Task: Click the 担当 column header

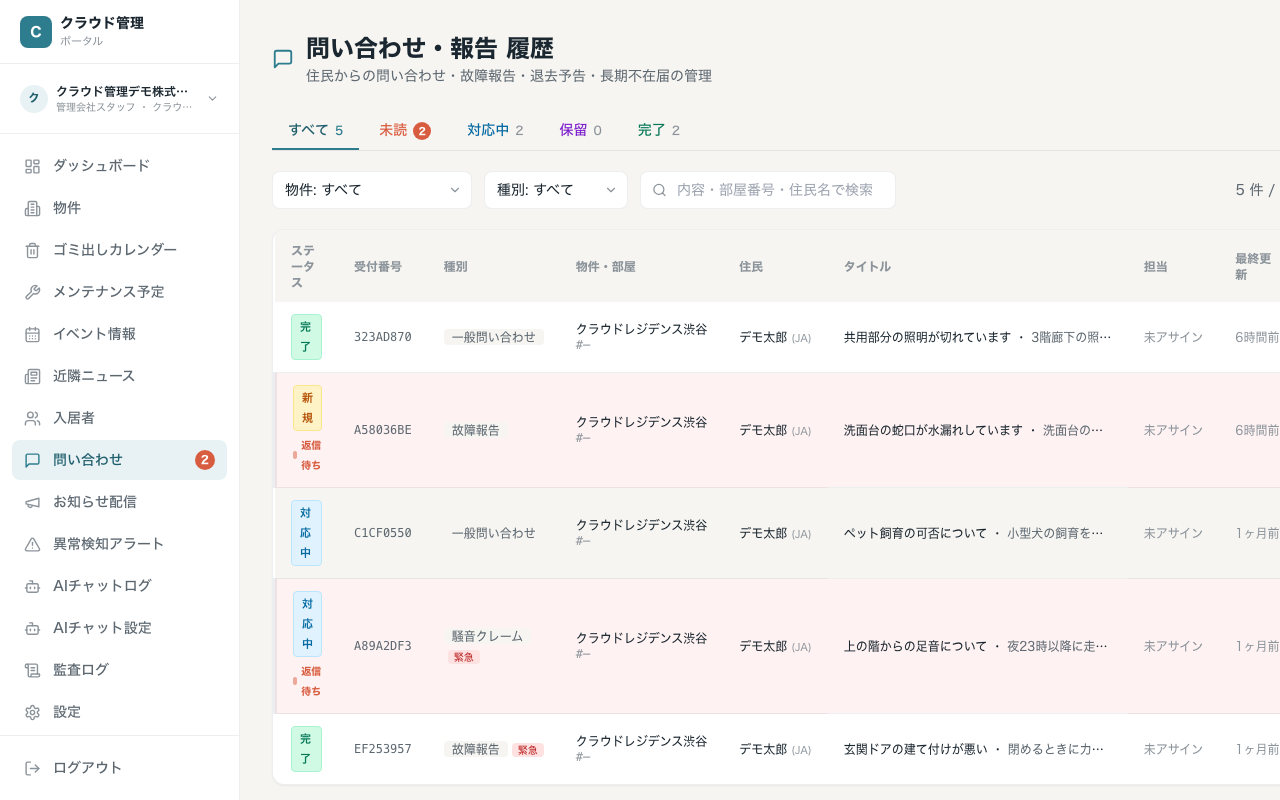Action: (1156, 267)
